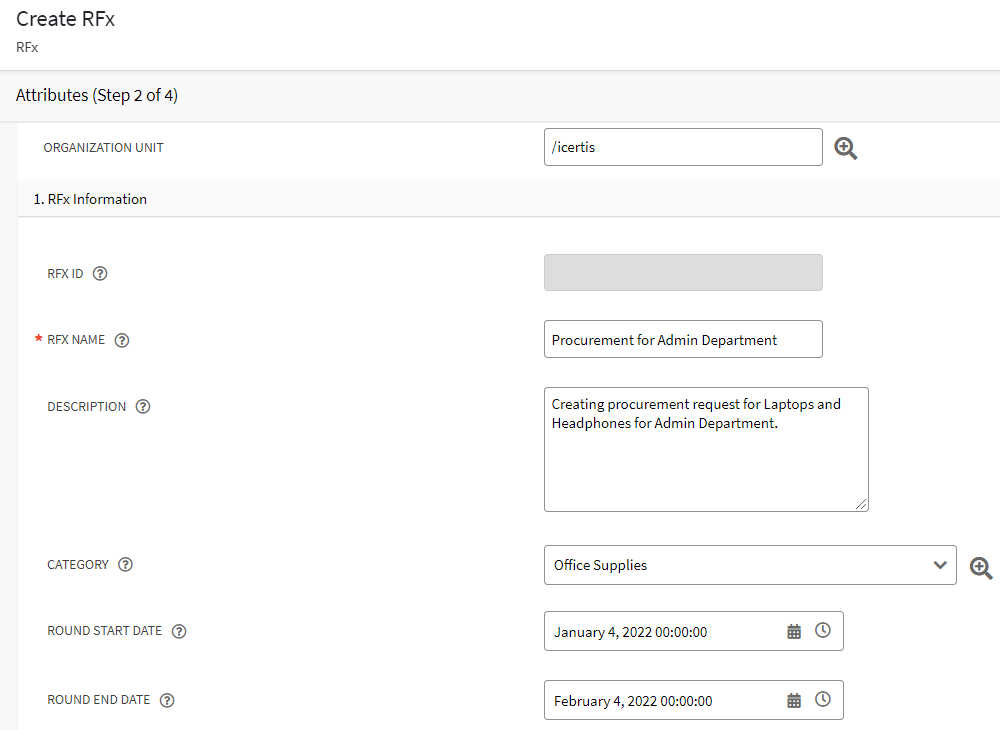Click the Round Start Date input field
The image size is (1000, 730).
[660, 632]
